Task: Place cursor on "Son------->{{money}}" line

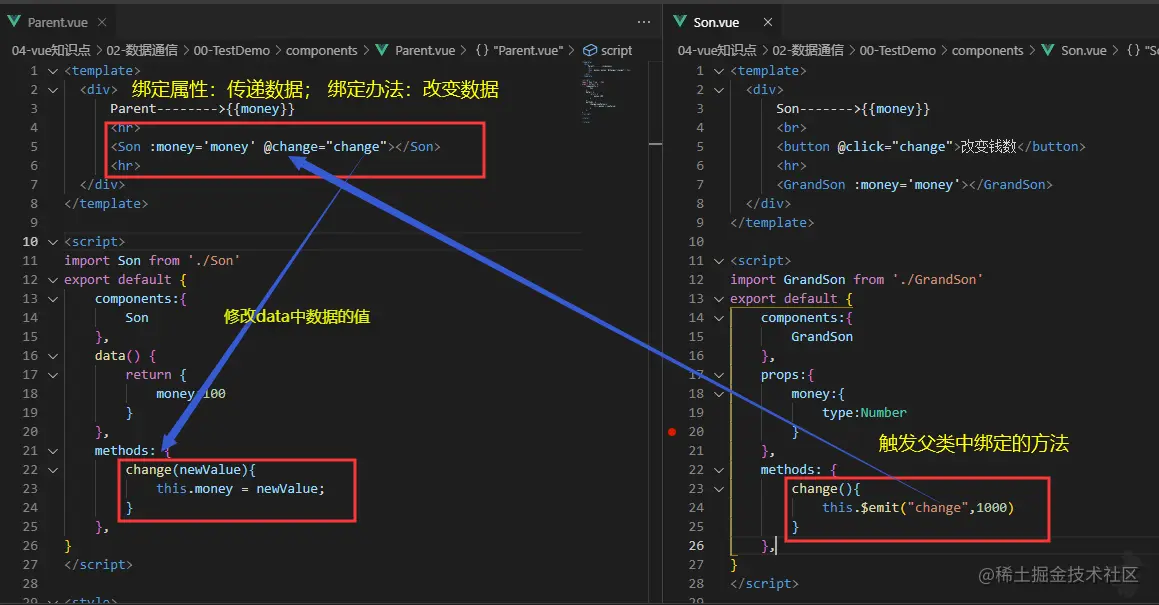Action: 853,109
